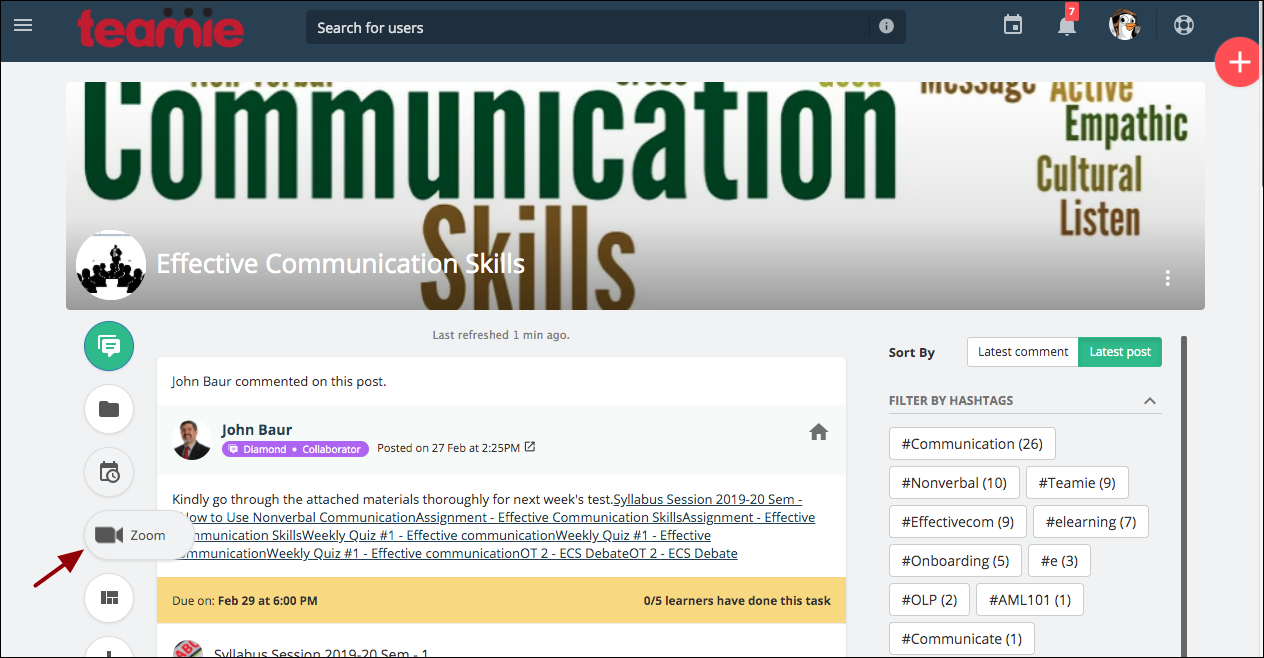
Task: Open the hamburger navigation menu
Action: pos(23,24)
